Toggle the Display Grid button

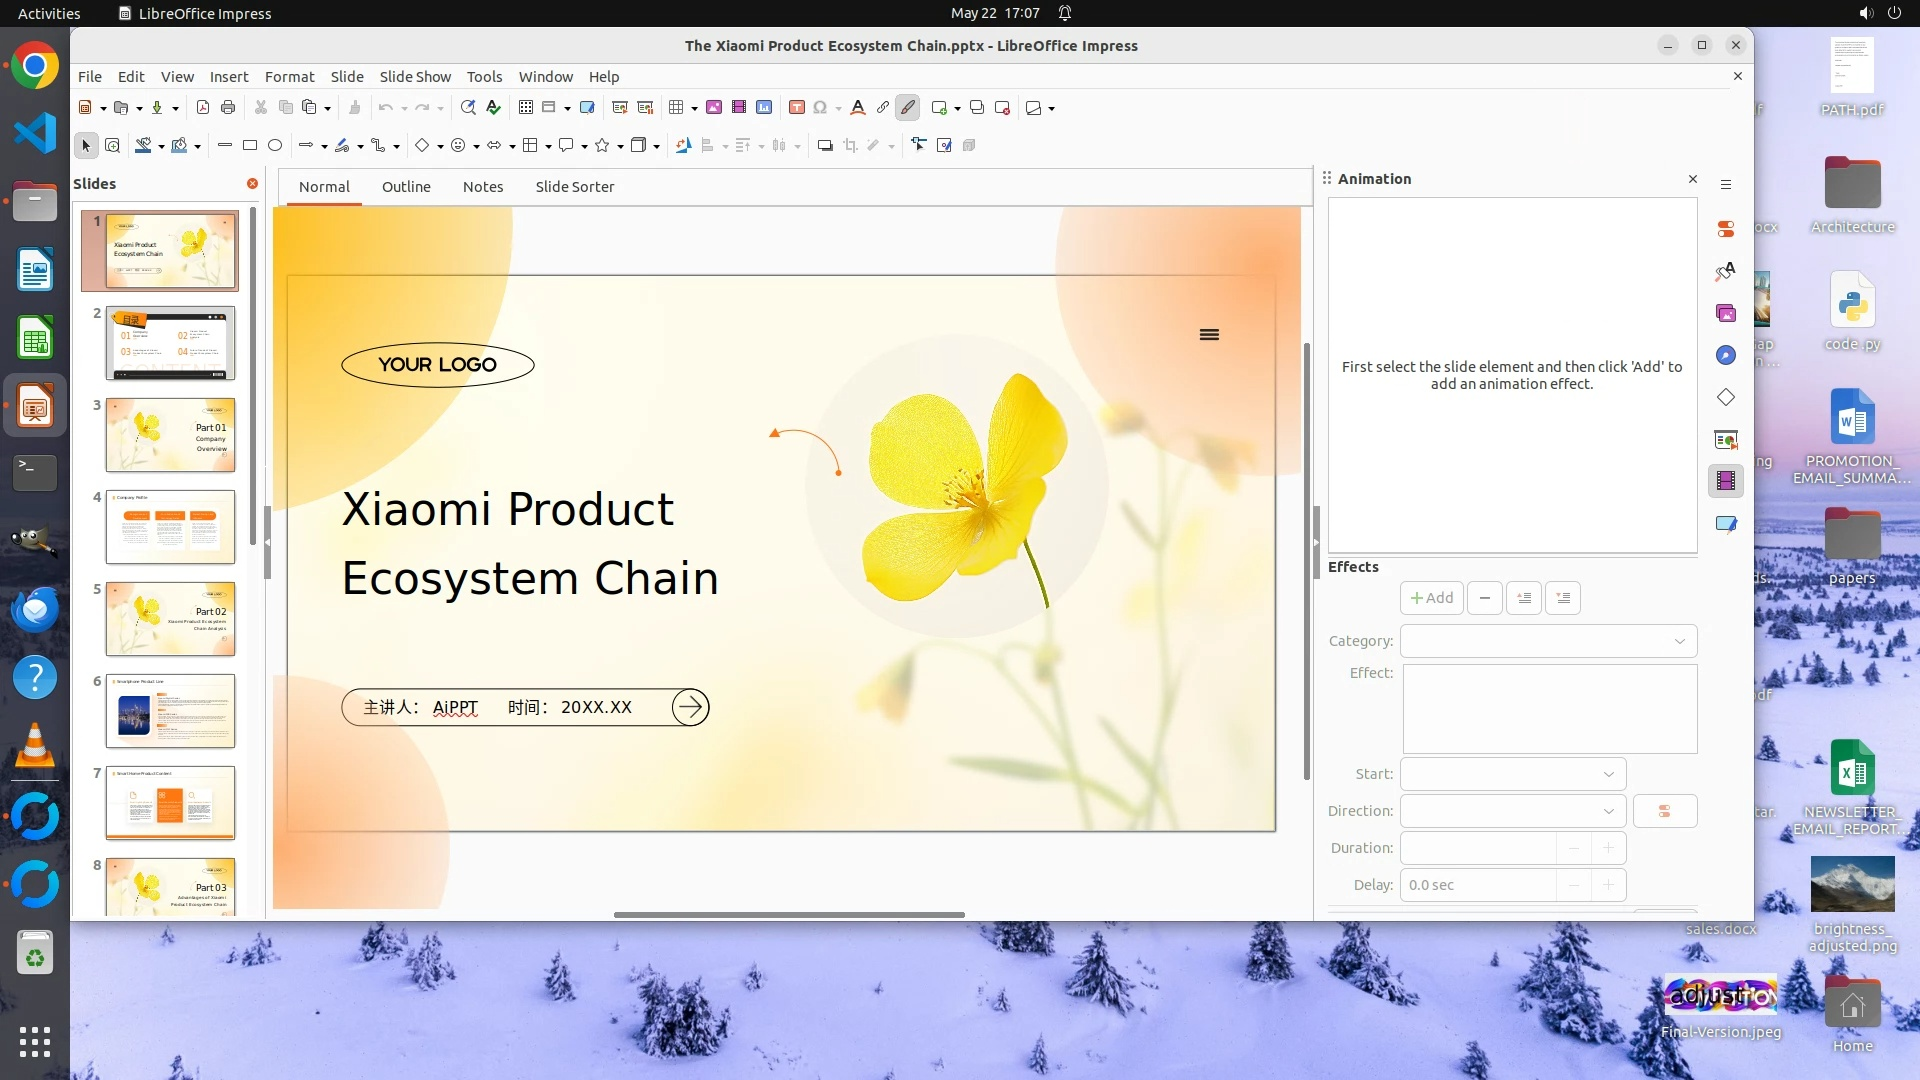(x=526, y=108)
